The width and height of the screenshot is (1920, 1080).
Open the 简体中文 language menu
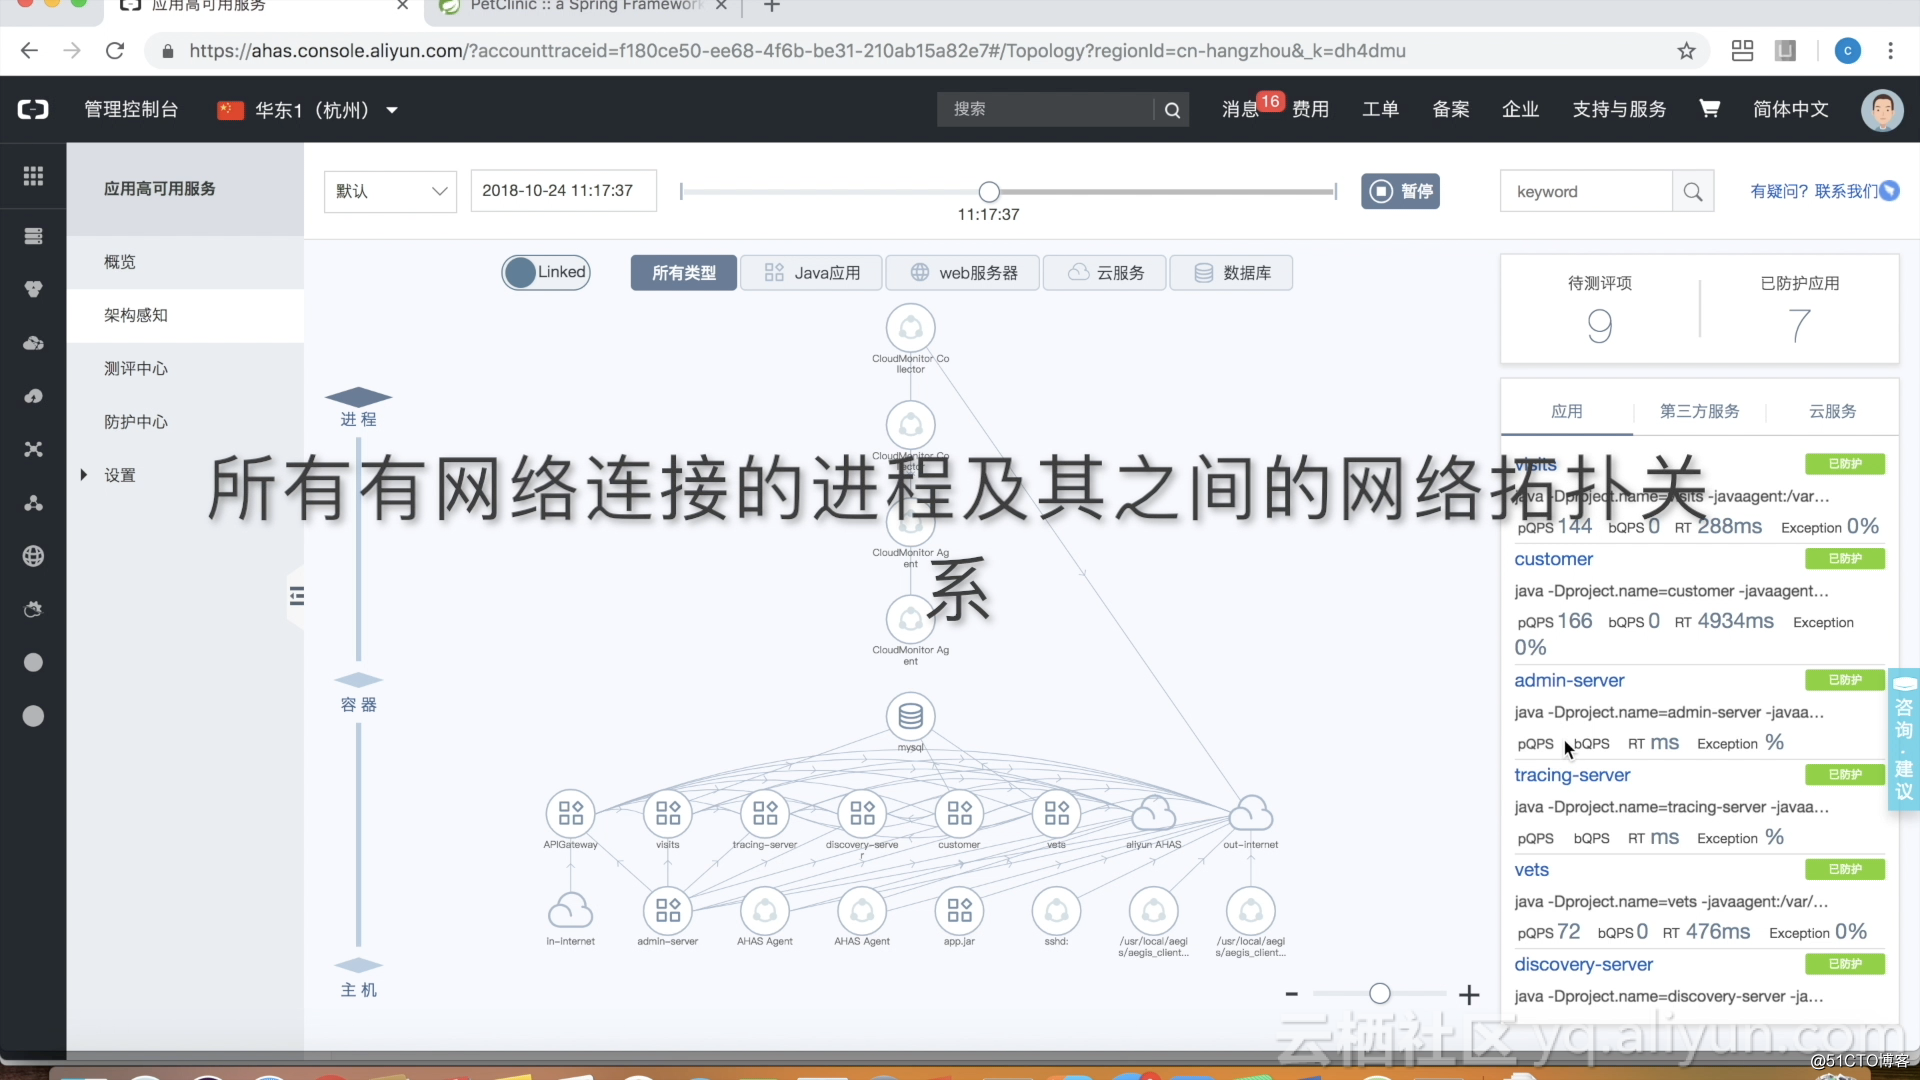1790,109
